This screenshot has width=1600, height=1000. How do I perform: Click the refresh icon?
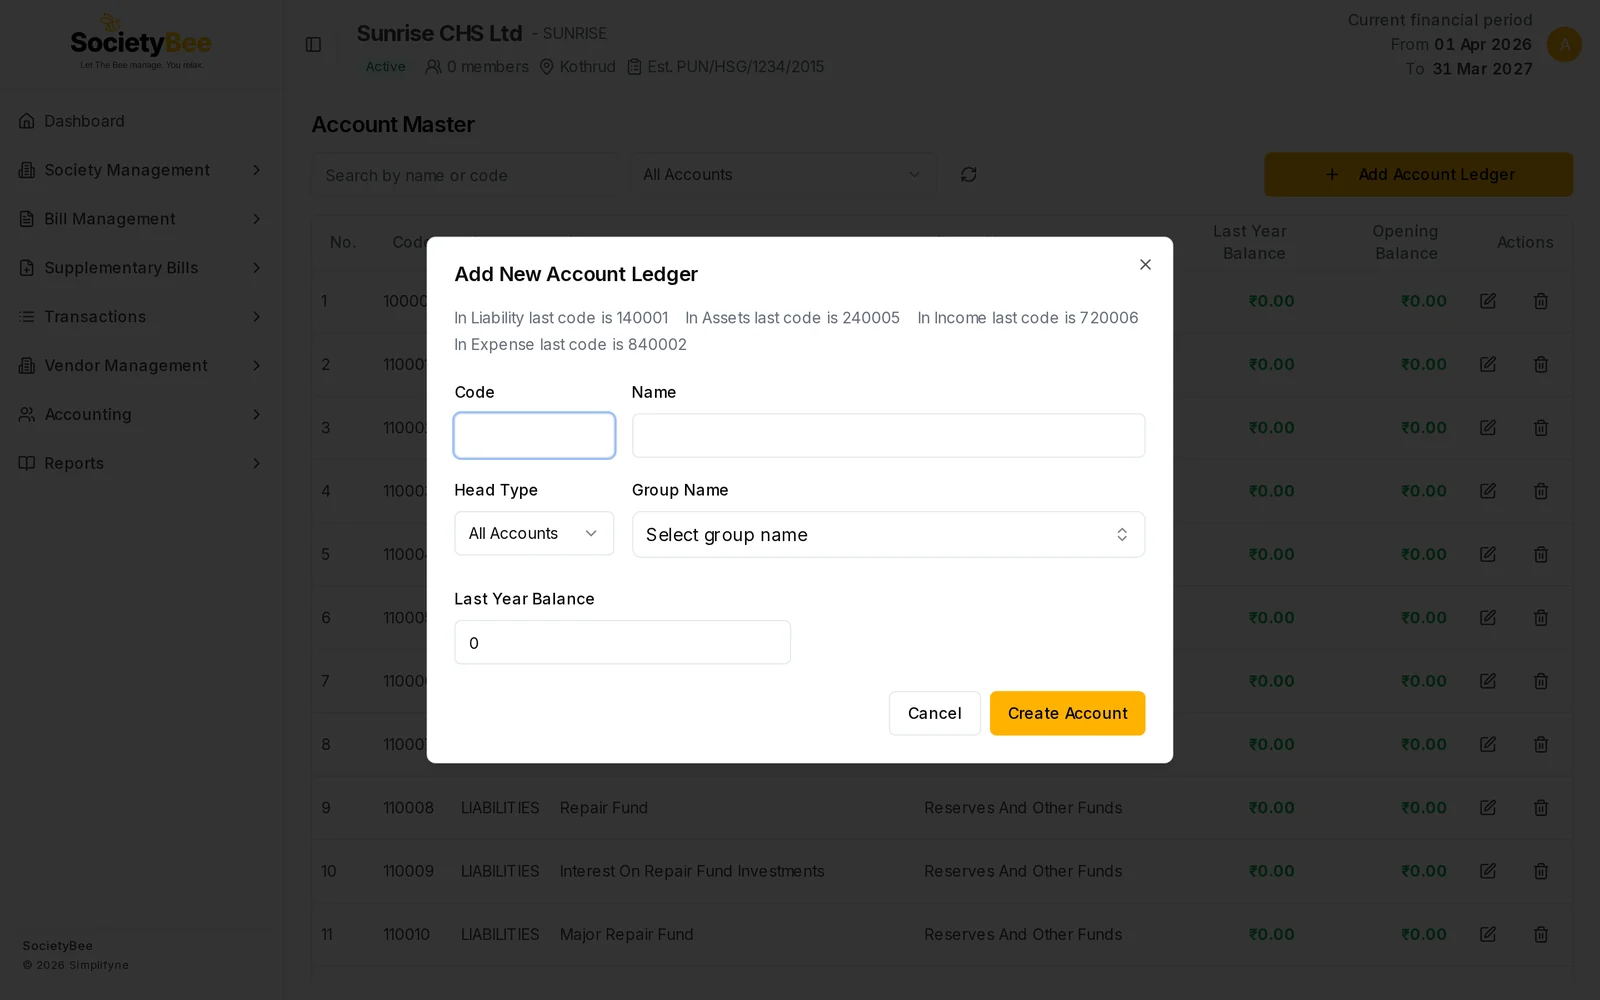(968, 175)
